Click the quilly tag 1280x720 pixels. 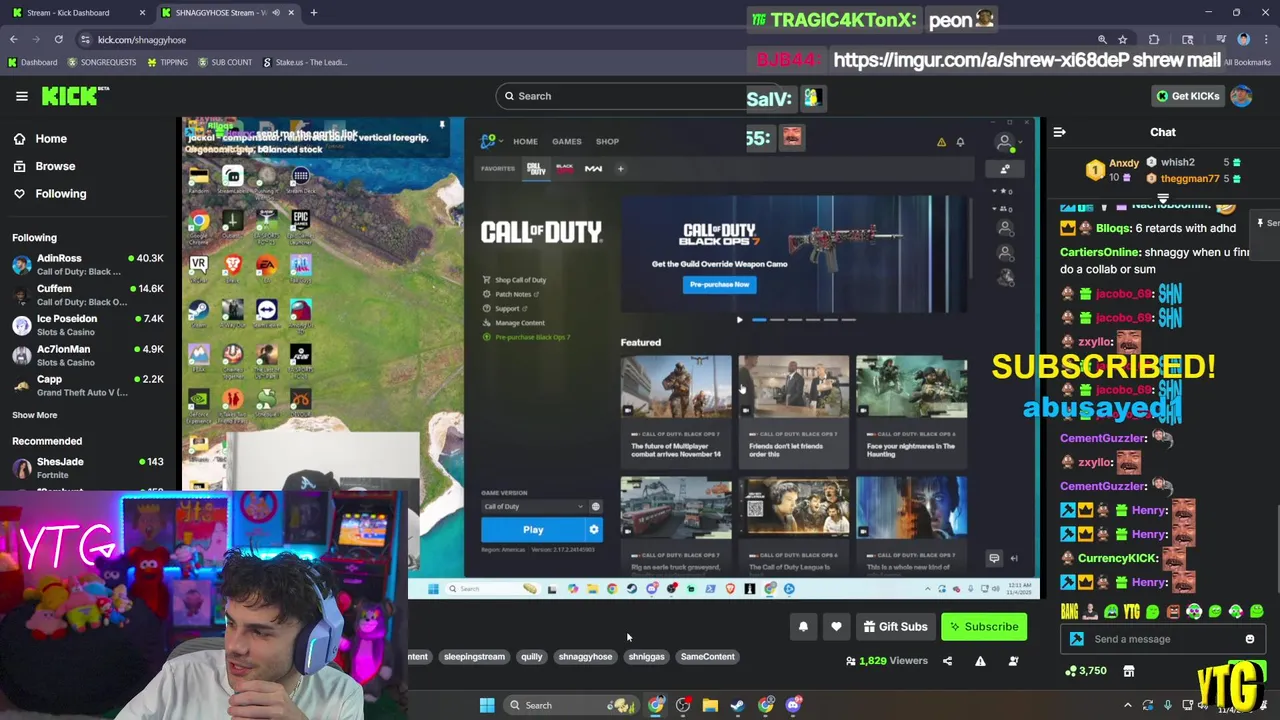pos(531,657)
